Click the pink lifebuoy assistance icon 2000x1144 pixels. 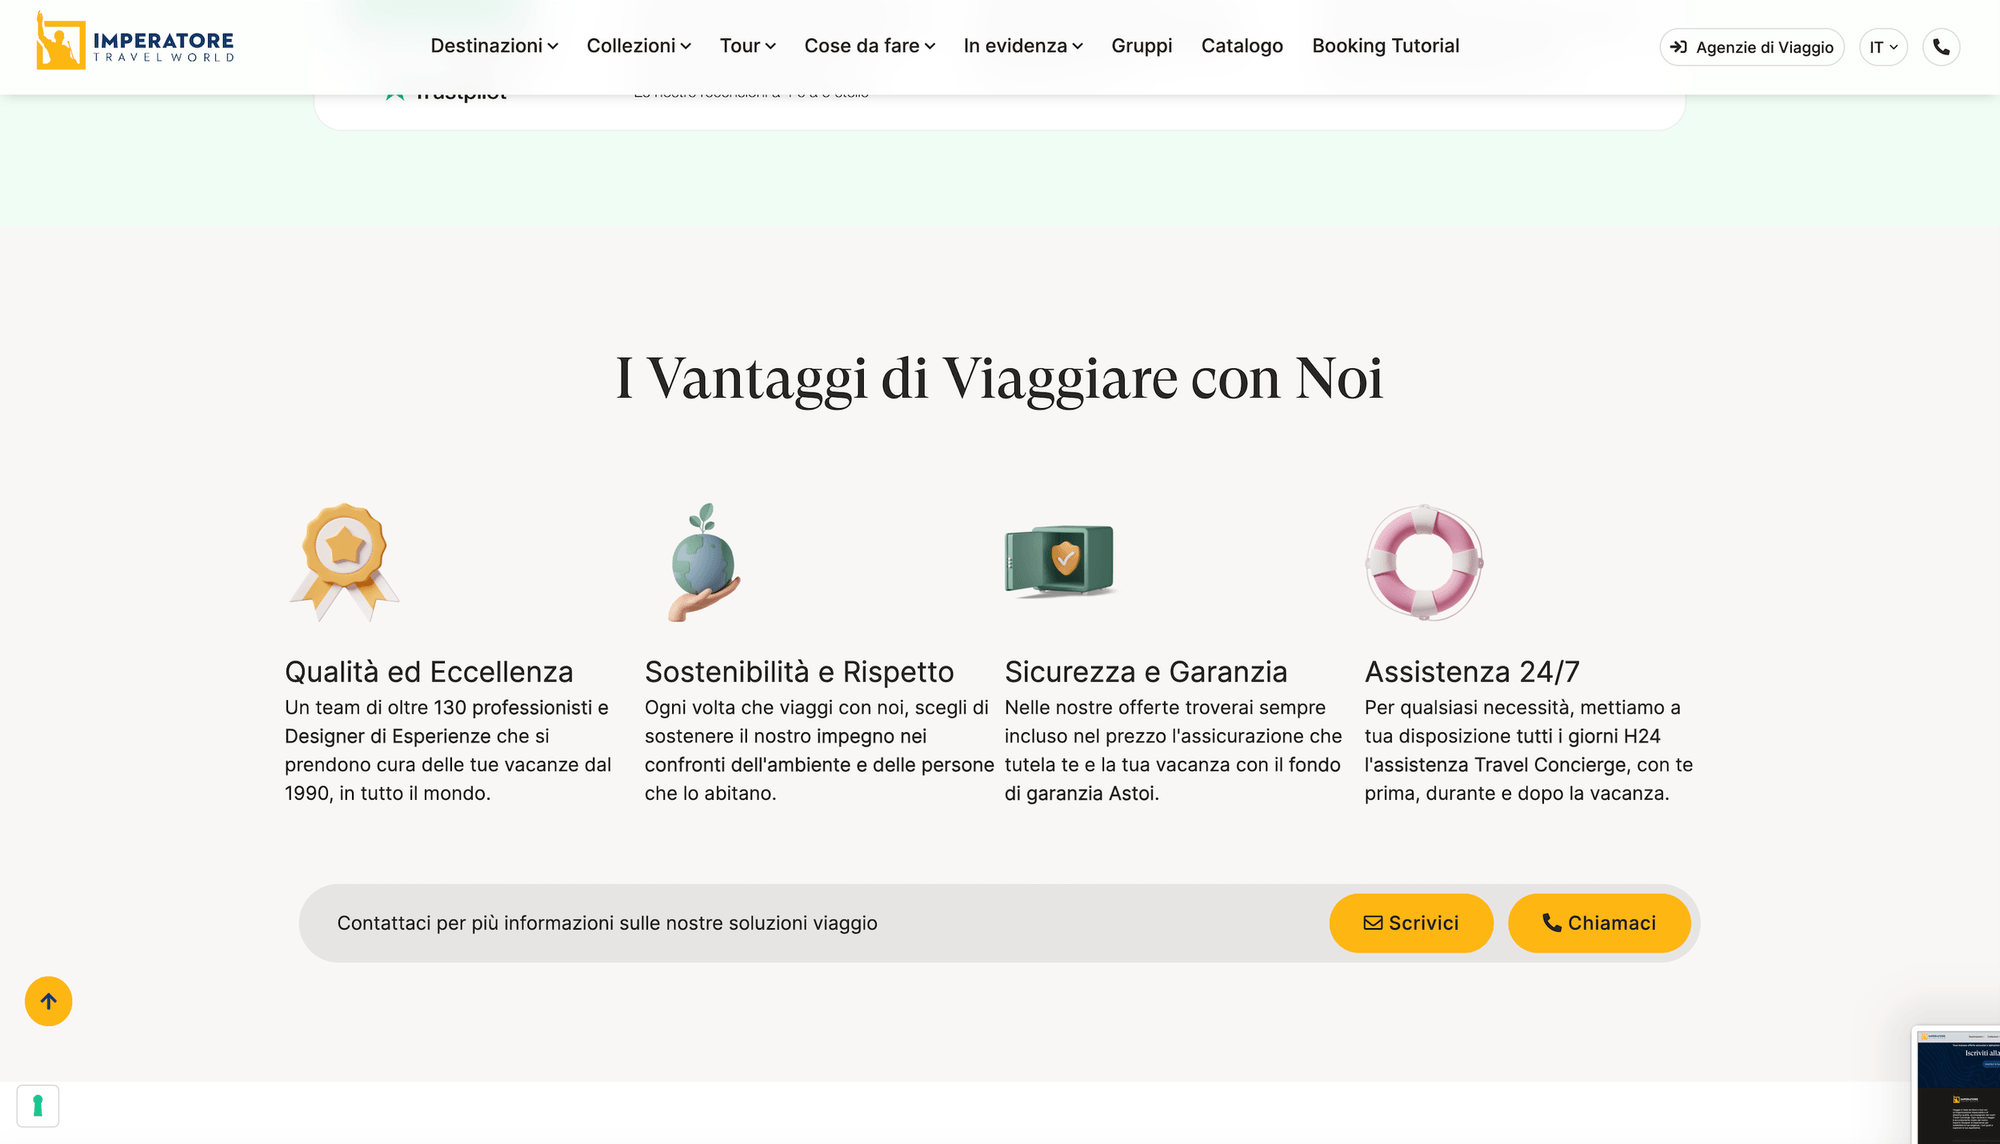(1424, 562)
